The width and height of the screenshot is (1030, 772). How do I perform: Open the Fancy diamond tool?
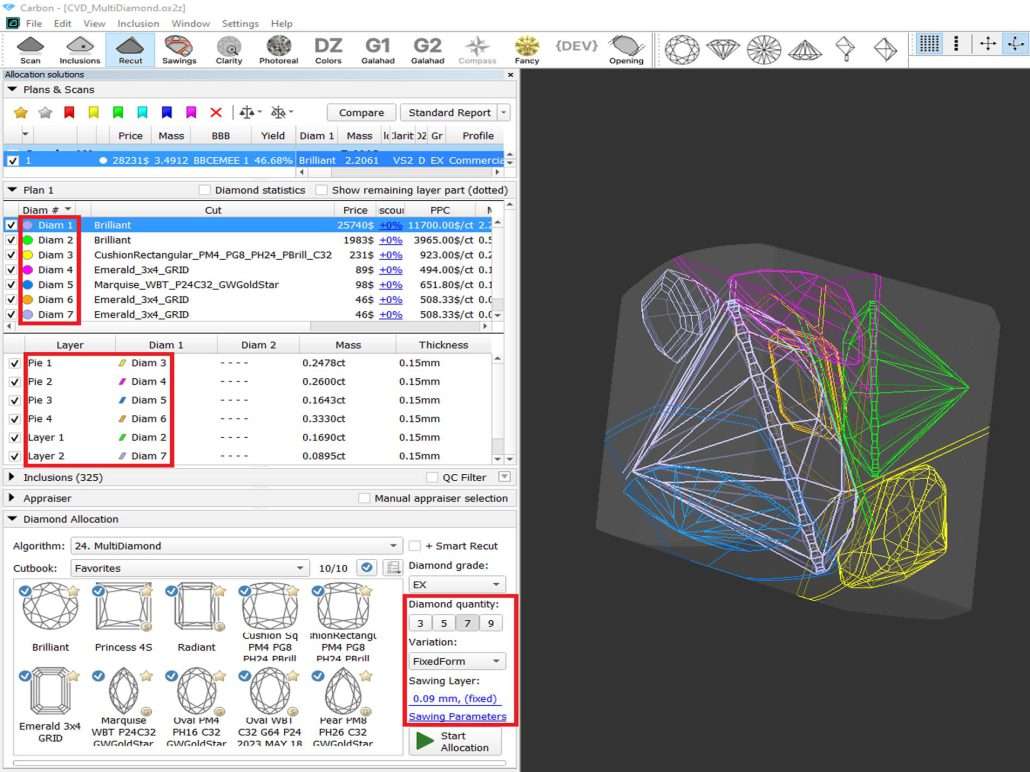[x=526, y=48]
